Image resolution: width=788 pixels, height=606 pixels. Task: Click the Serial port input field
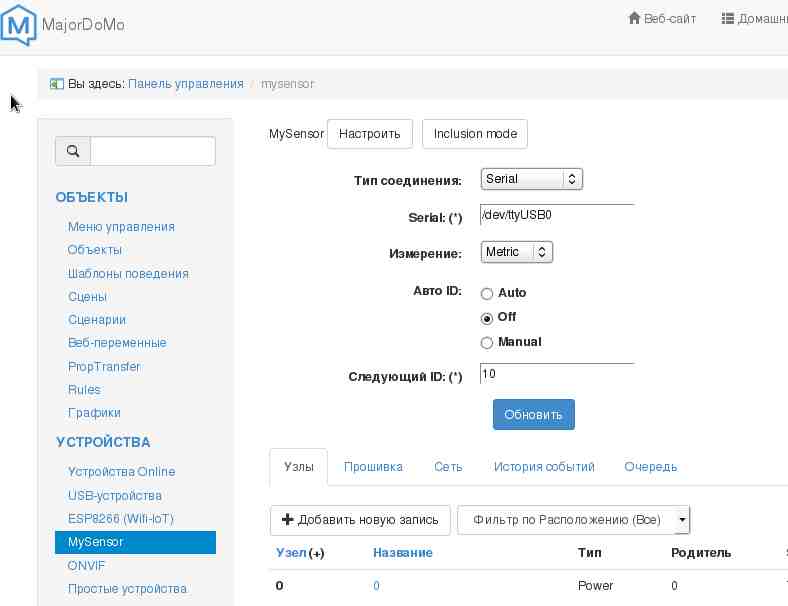(x=557, y=215)
